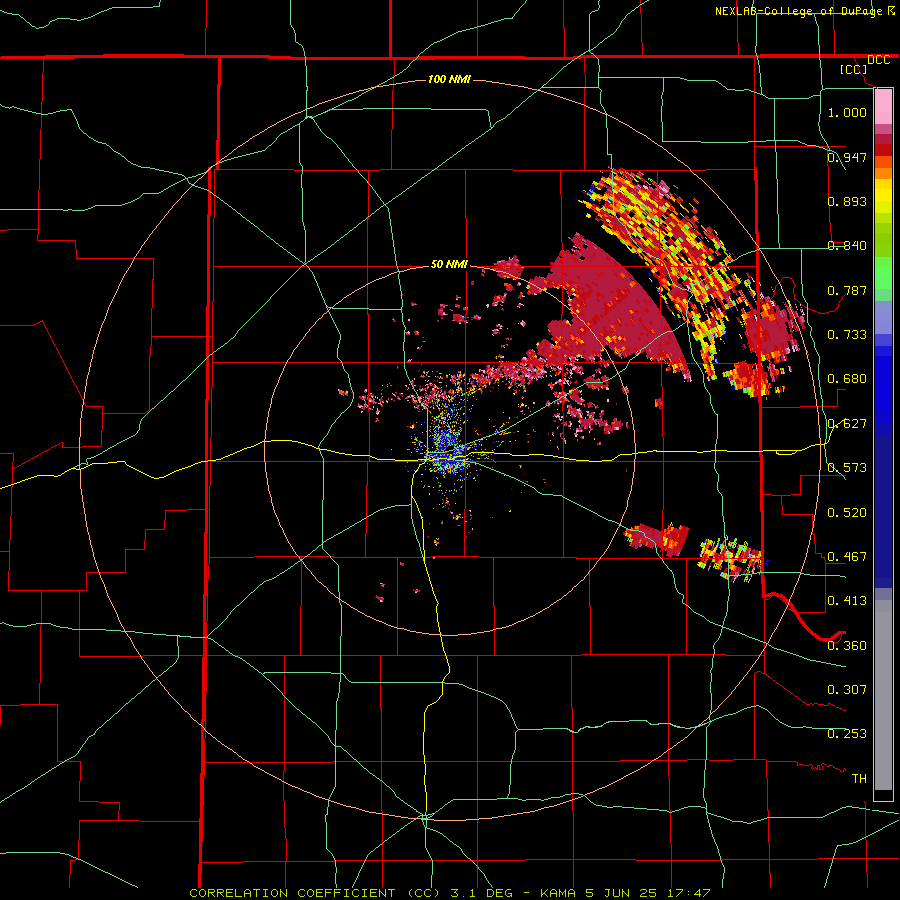The image size is (900, 900).
Task: Click the 0.627 legend value
Action: point(847,424)
